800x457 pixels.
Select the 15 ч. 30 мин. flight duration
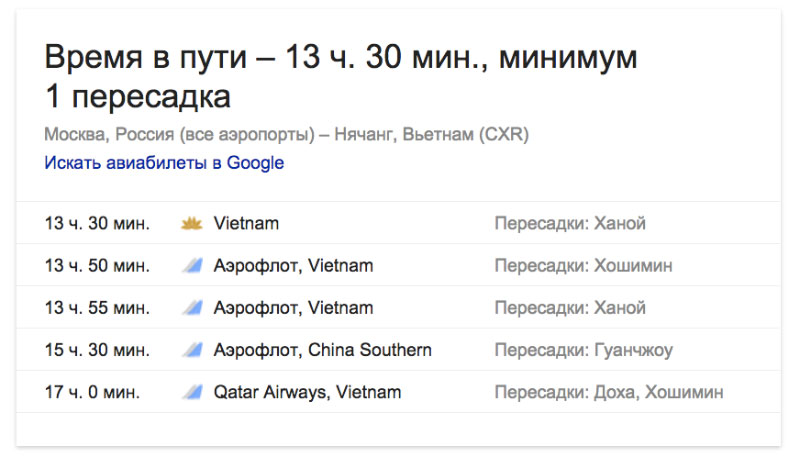(x=97, y=350)
